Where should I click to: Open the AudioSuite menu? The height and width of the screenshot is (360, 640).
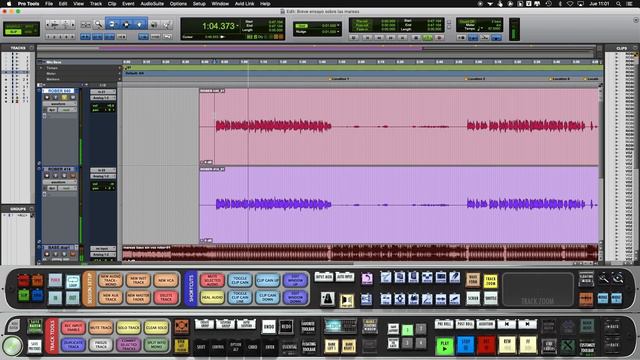(152, 4)
